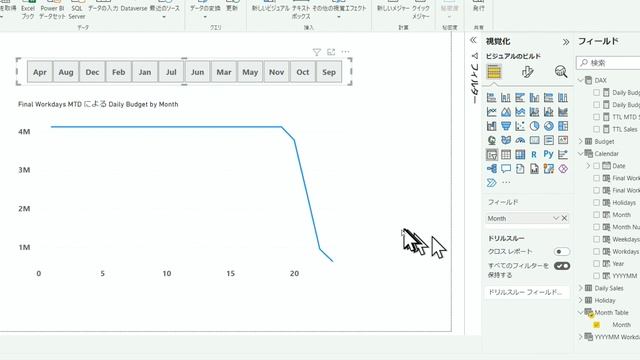
Task: Choose the pie chart visual
Action: pyautogui.click(x=534, y=126)
